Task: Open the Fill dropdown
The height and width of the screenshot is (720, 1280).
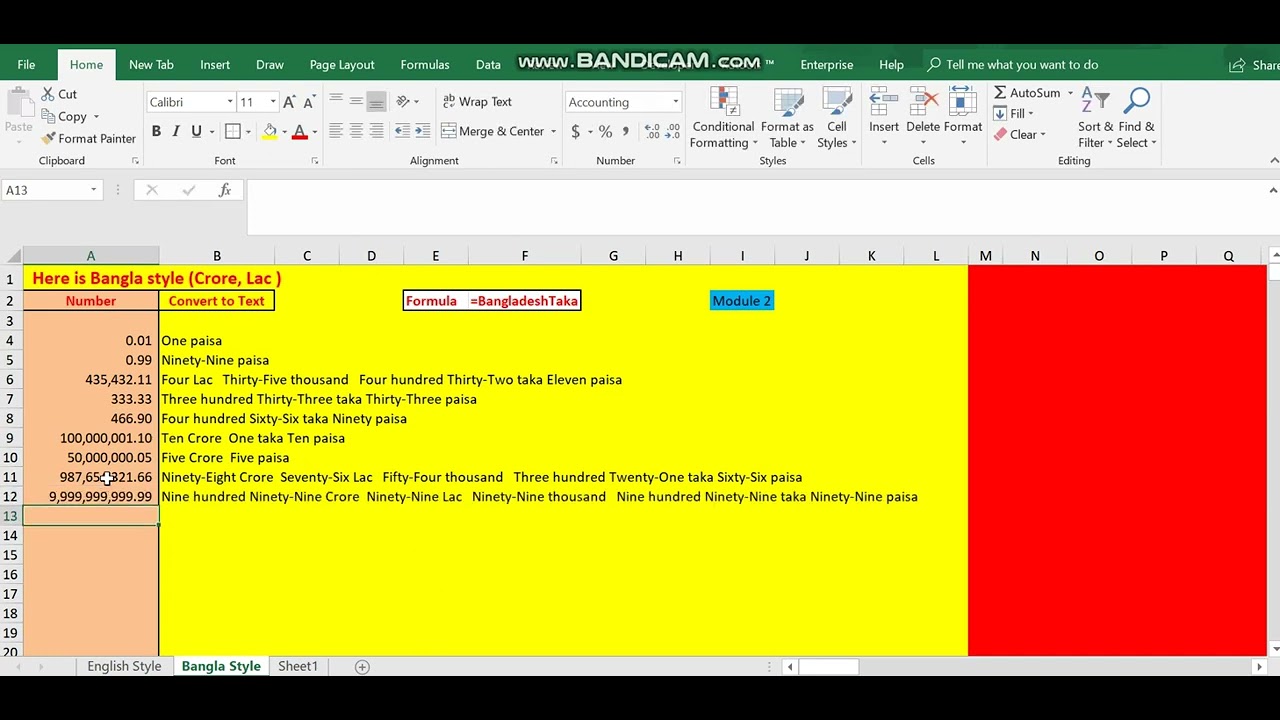Action: pos(1015,114)
